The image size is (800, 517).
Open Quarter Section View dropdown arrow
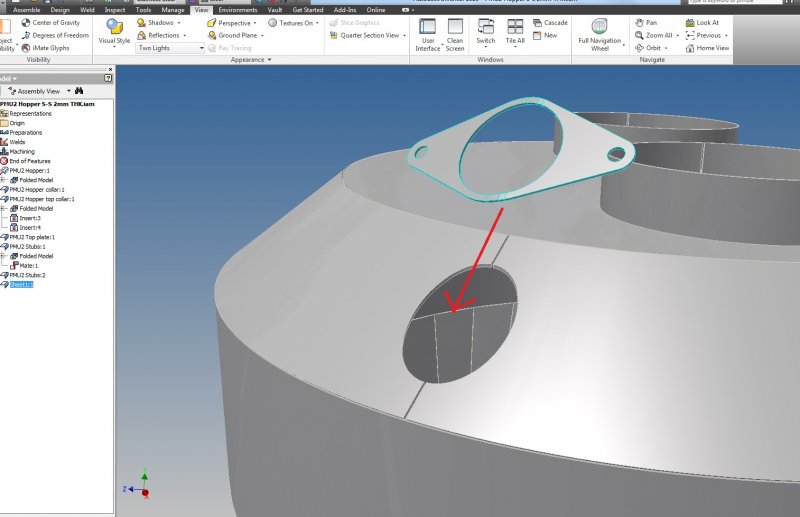[405, 36]
